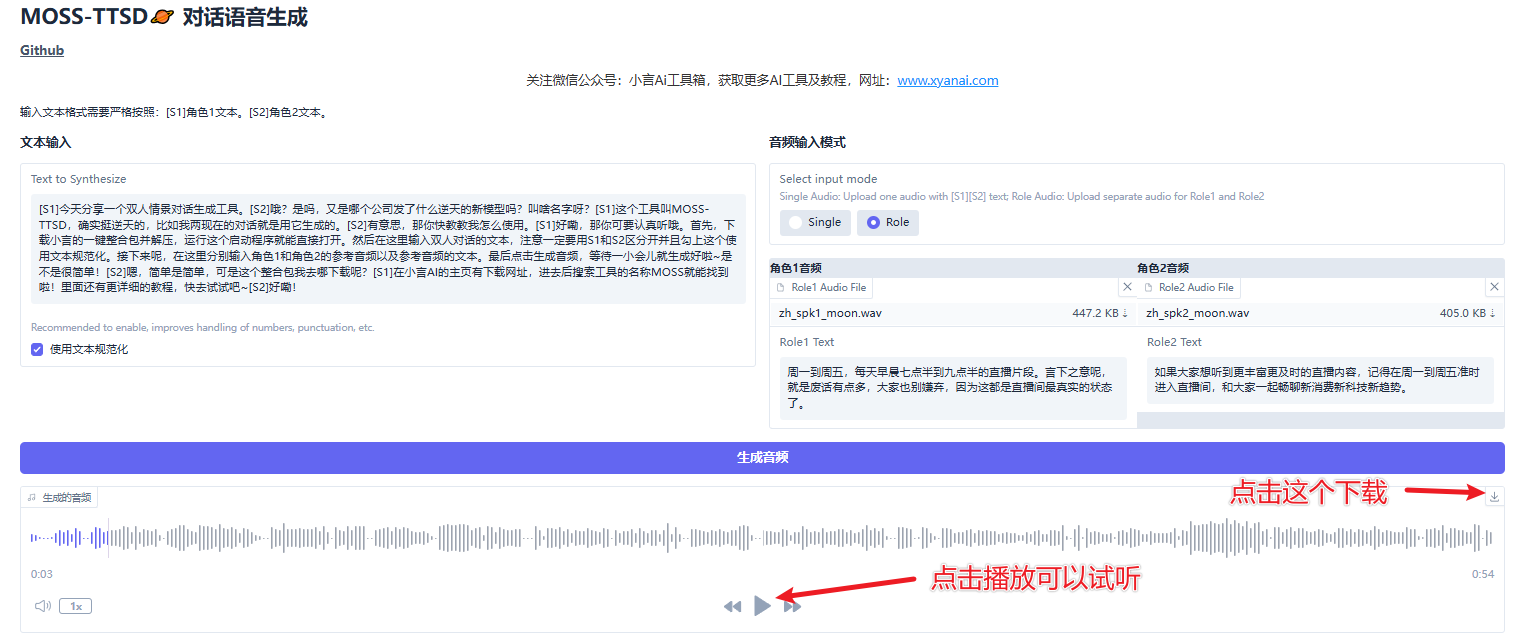The width and height of the screenshot is (1526, 639).
Task: Open the Github link
Action: coord(42,50)
